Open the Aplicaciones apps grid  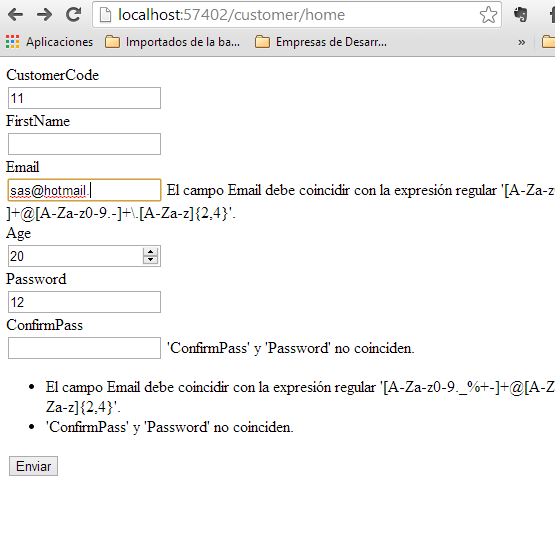(50, 42)
